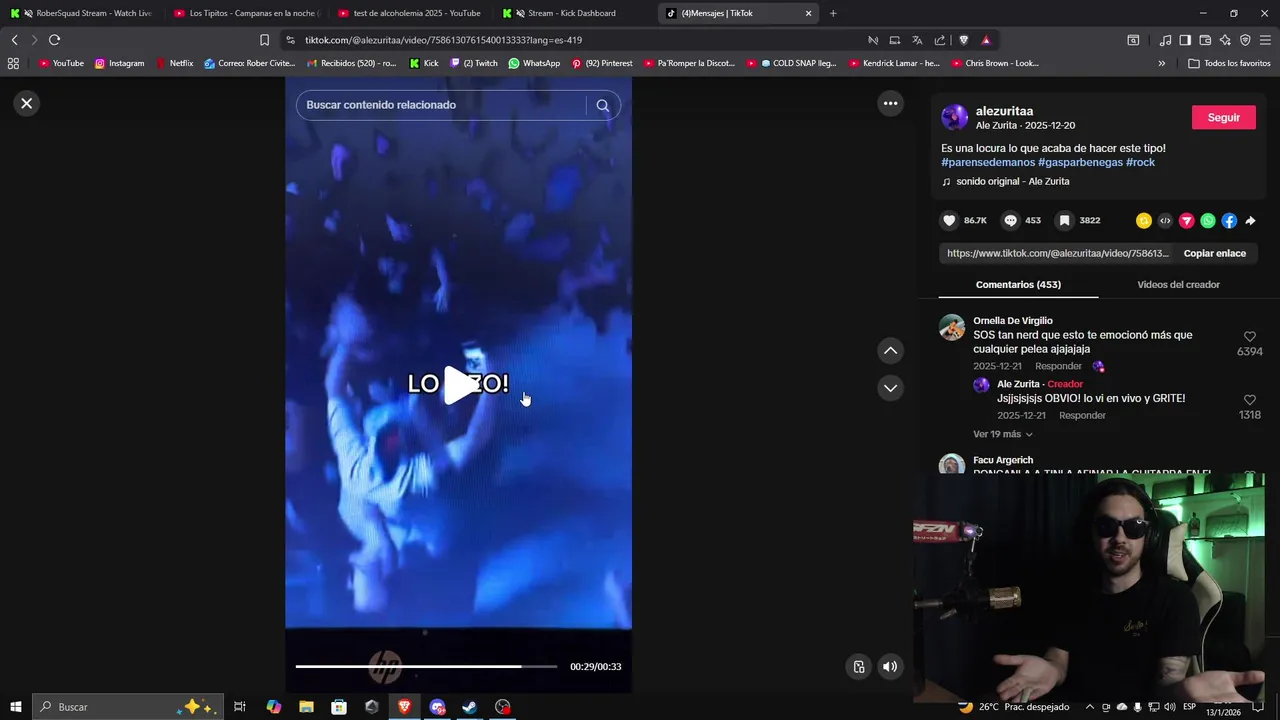The height and width of the screenshot is (720, 1280).
Task: Open Steam from the taskbar
Action: coord(469,707)
